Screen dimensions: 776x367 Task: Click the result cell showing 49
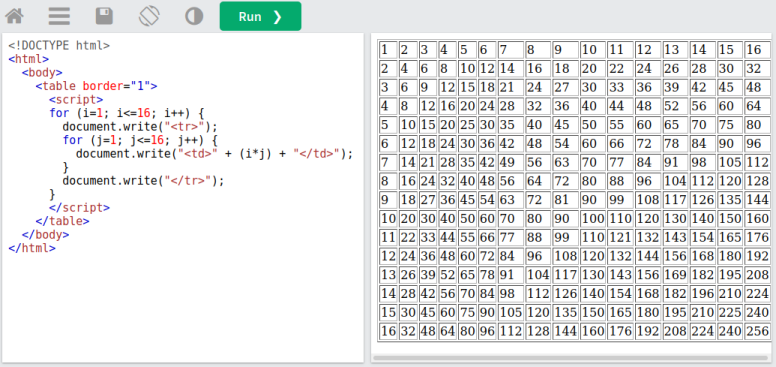(511, 162)
